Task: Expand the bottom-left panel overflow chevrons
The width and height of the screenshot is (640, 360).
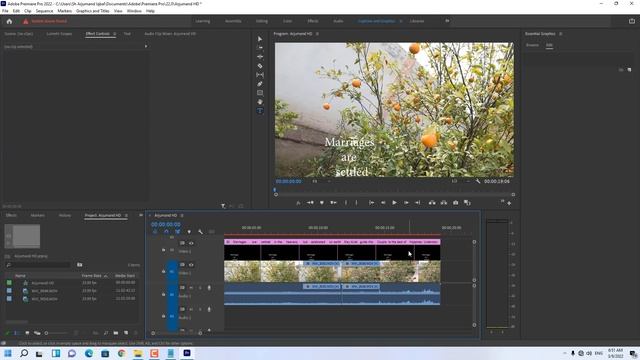Action: tap(141, 215)
